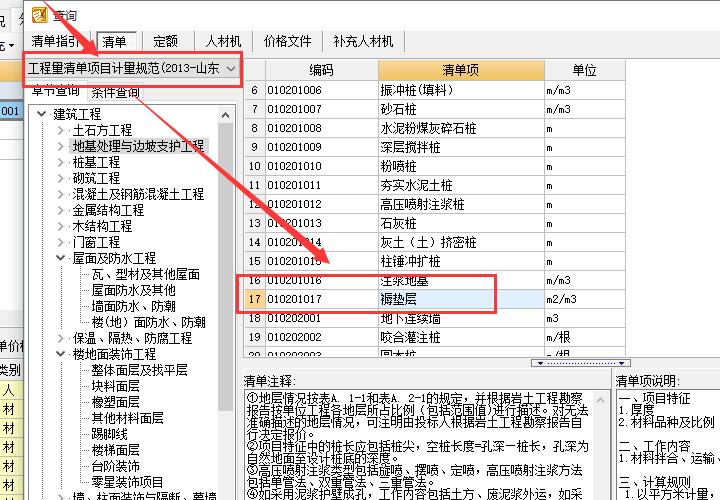Expand the 保温、隔热、防腐工程 node
720x500 pixels.
tap(61, 338)
